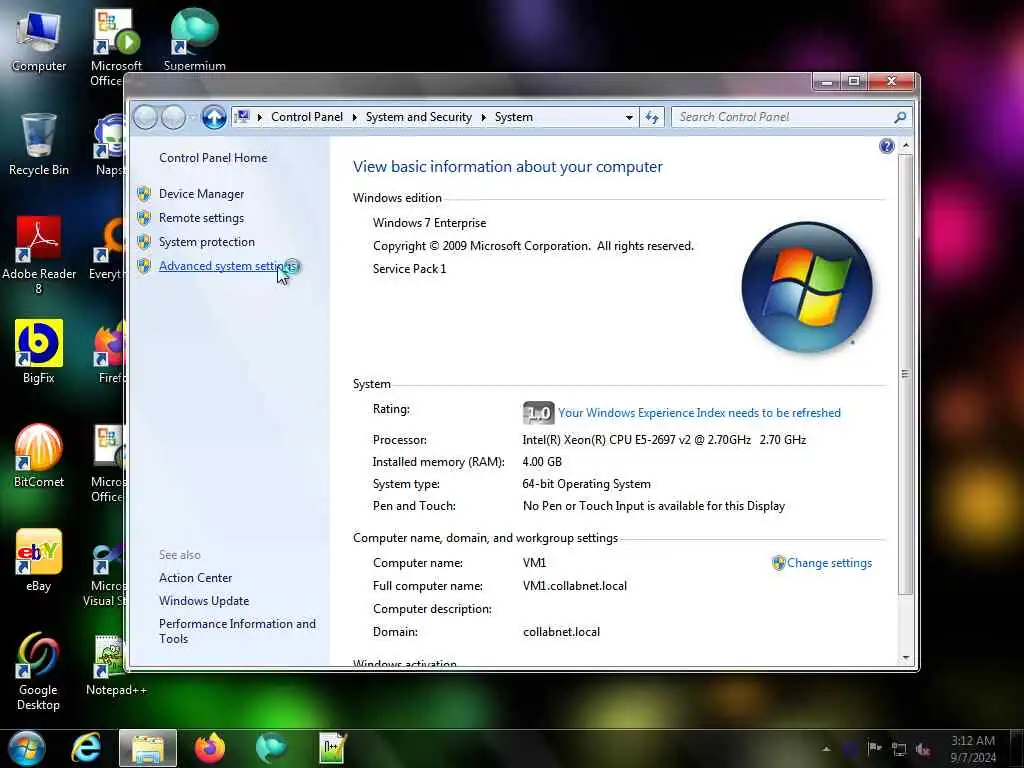Open the Action Center flag tray icon
This screenshot has width=1024, height=768.
click(x=874, y=748)
